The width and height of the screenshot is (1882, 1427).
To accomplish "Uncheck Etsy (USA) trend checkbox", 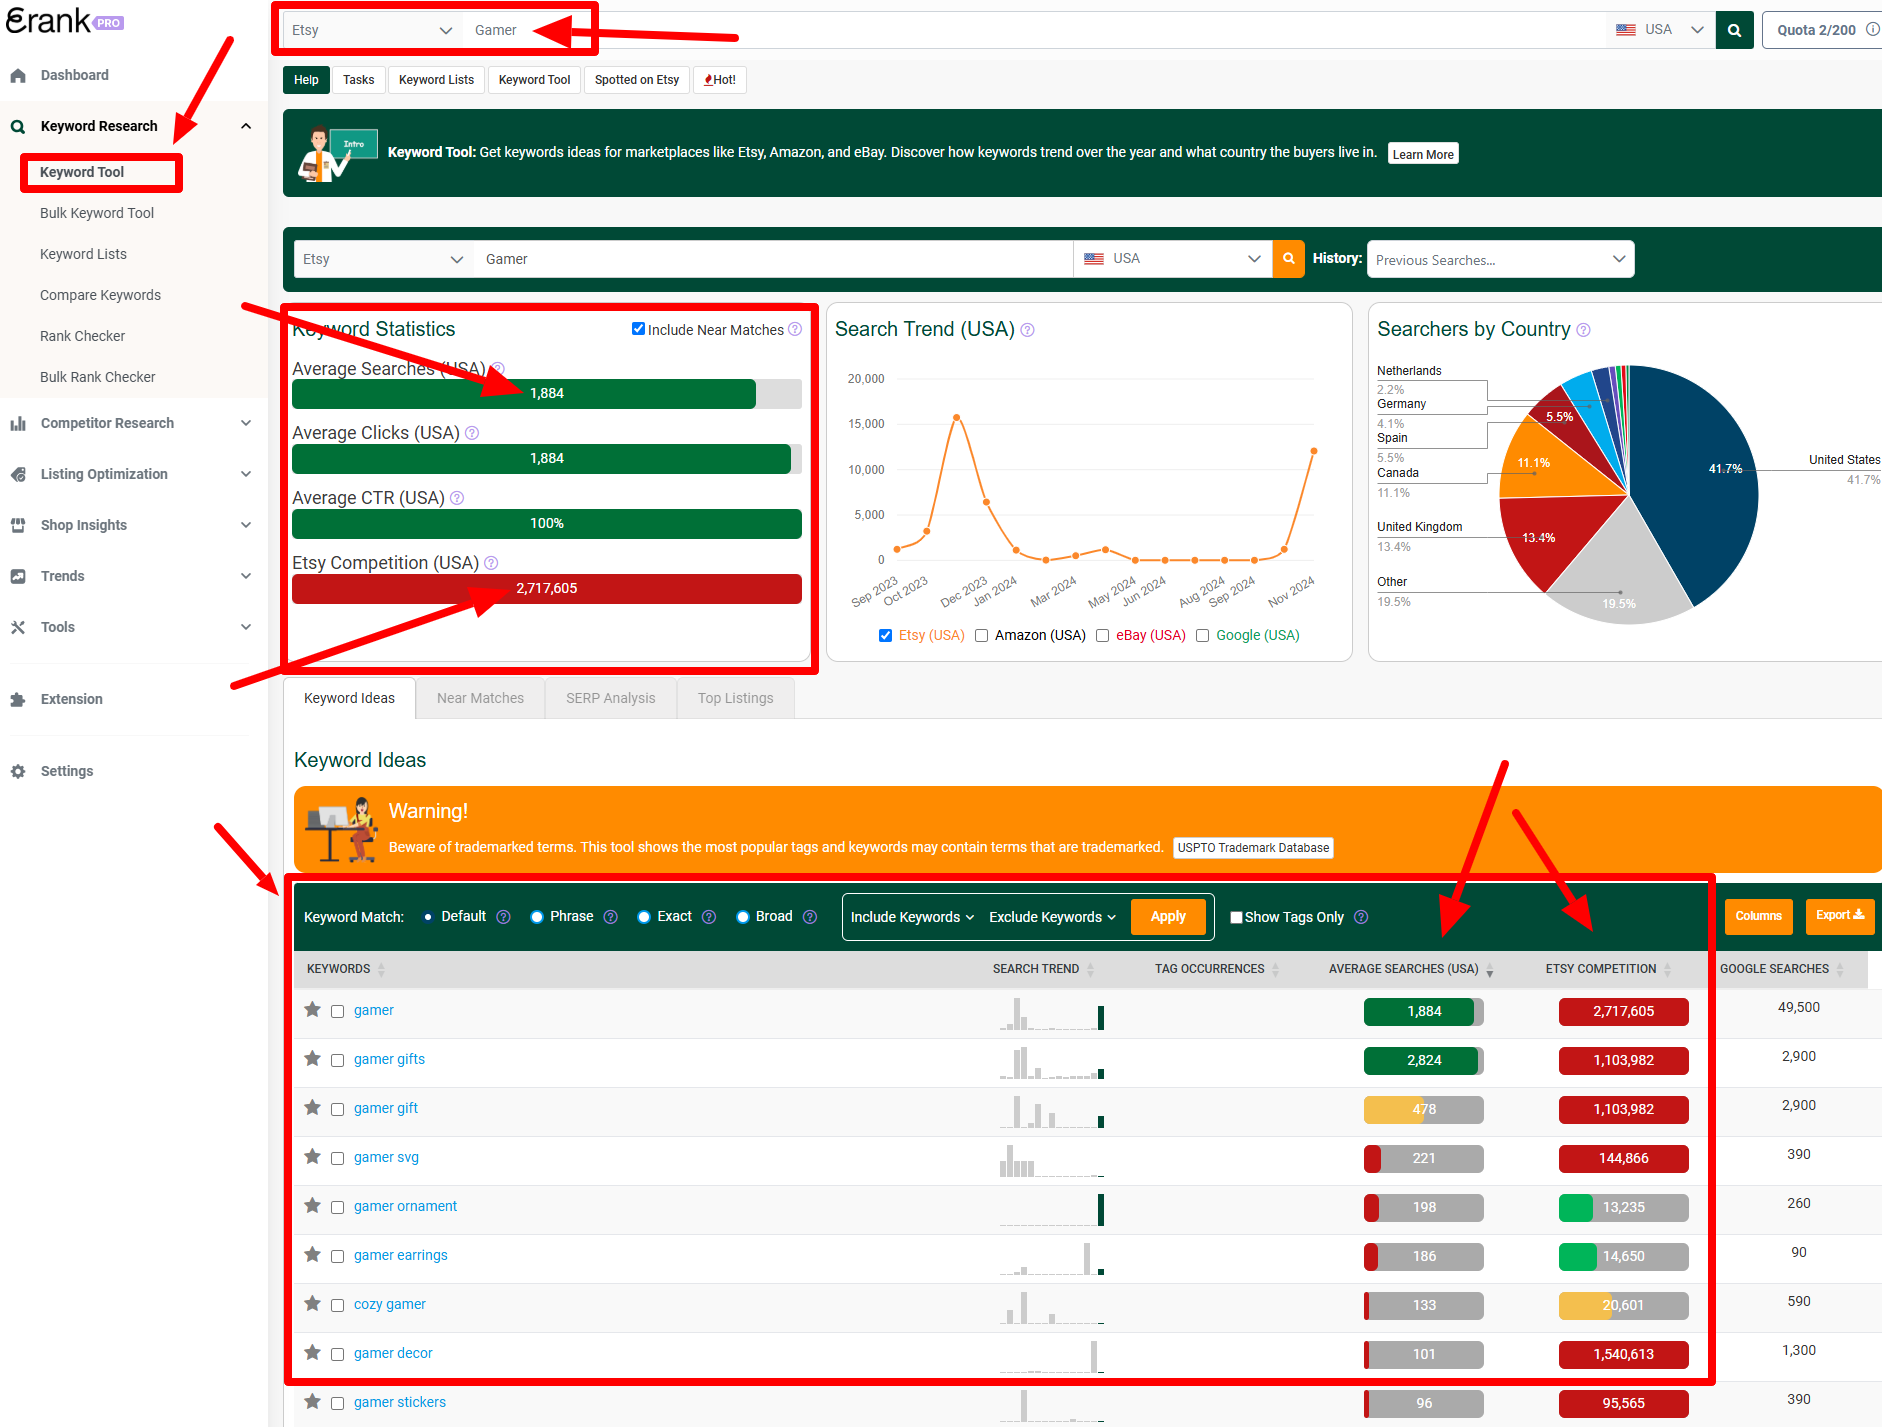I will click(x=885, y=636).
